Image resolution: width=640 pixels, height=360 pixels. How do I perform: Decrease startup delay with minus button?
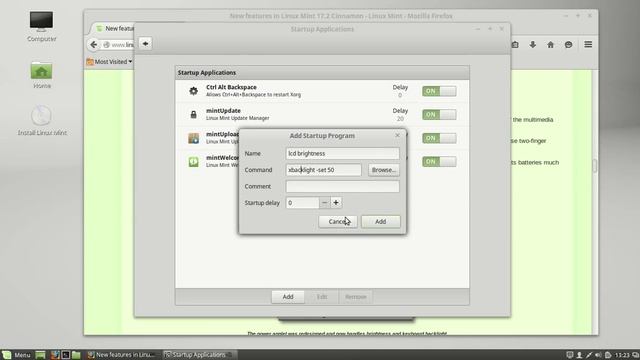[324, 202]
